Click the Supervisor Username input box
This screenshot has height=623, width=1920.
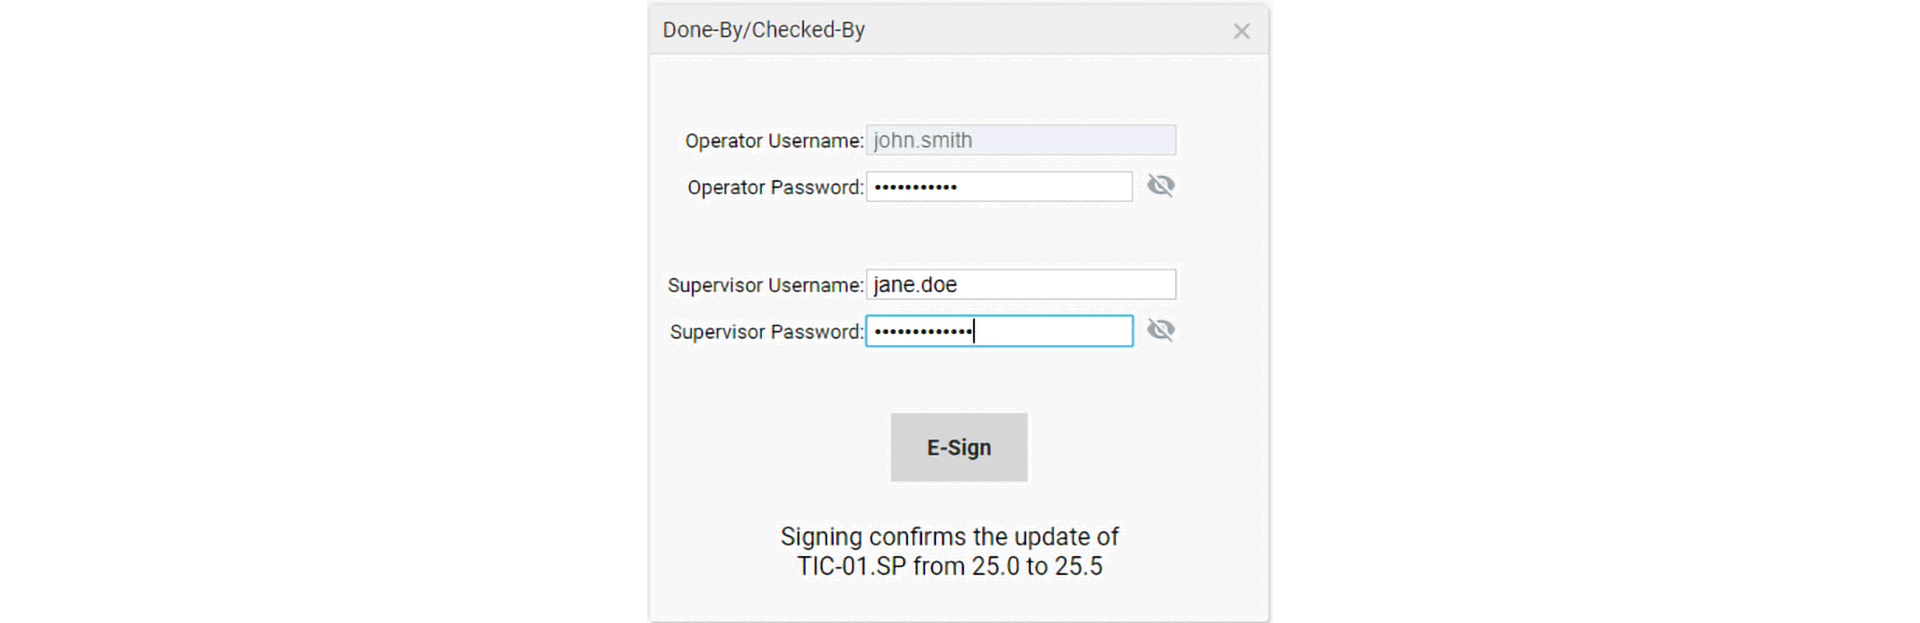[x=1020, y=285]
